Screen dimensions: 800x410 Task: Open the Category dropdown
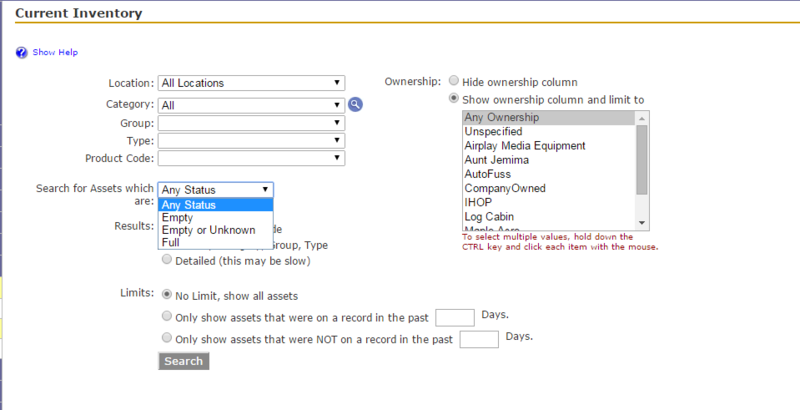(252, 105)
